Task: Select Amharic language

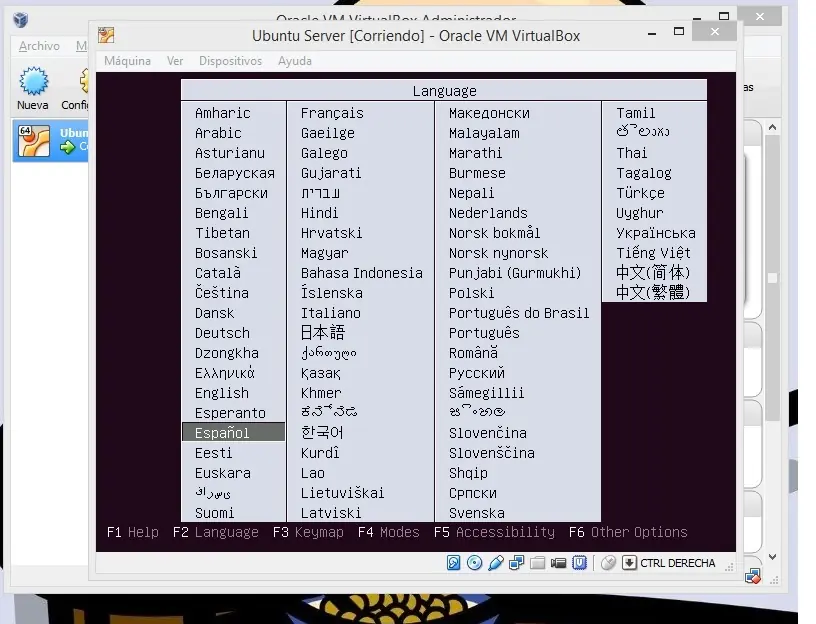Action: click(x=223, y=113)
